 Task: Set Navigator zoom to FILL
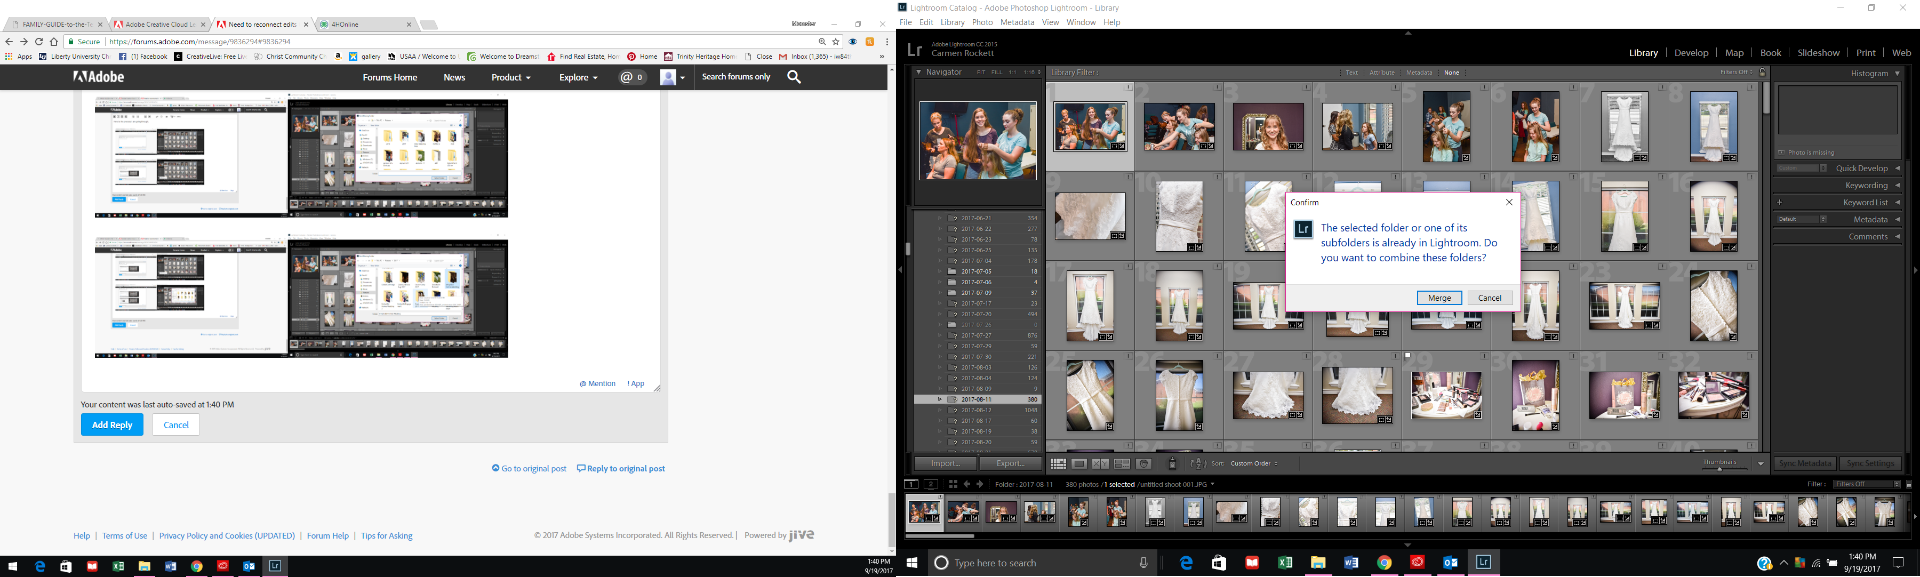[x=996, y=72]
